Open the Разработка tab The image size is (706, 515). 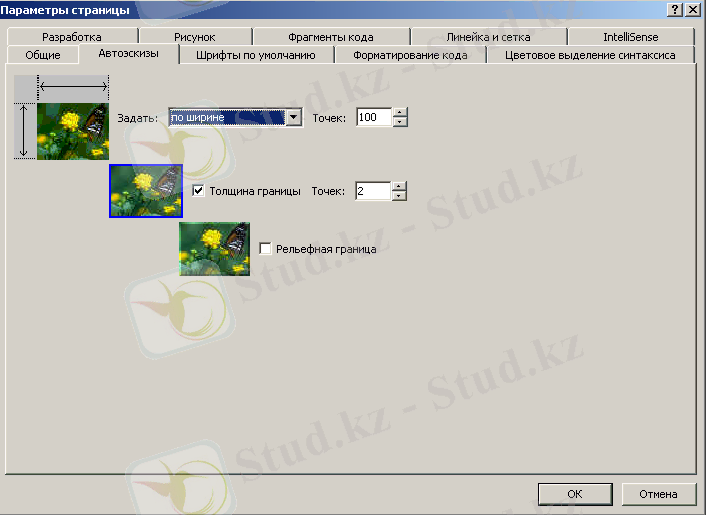click(72, 36)
